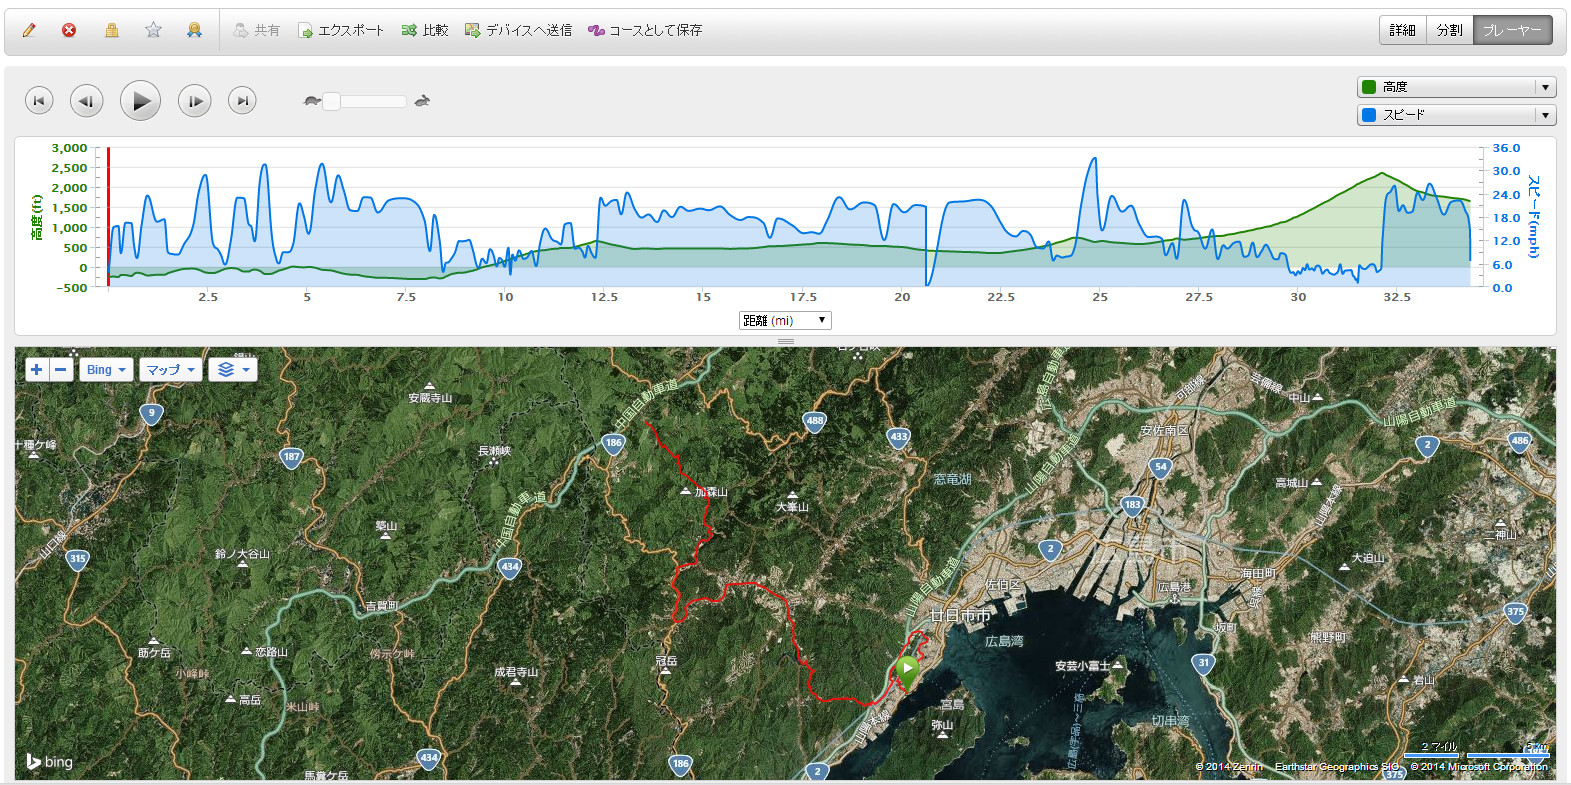Viewport: 1571px width, 785px height.
Task: Click the route 433 shield on map
Action: coord(899,437)
